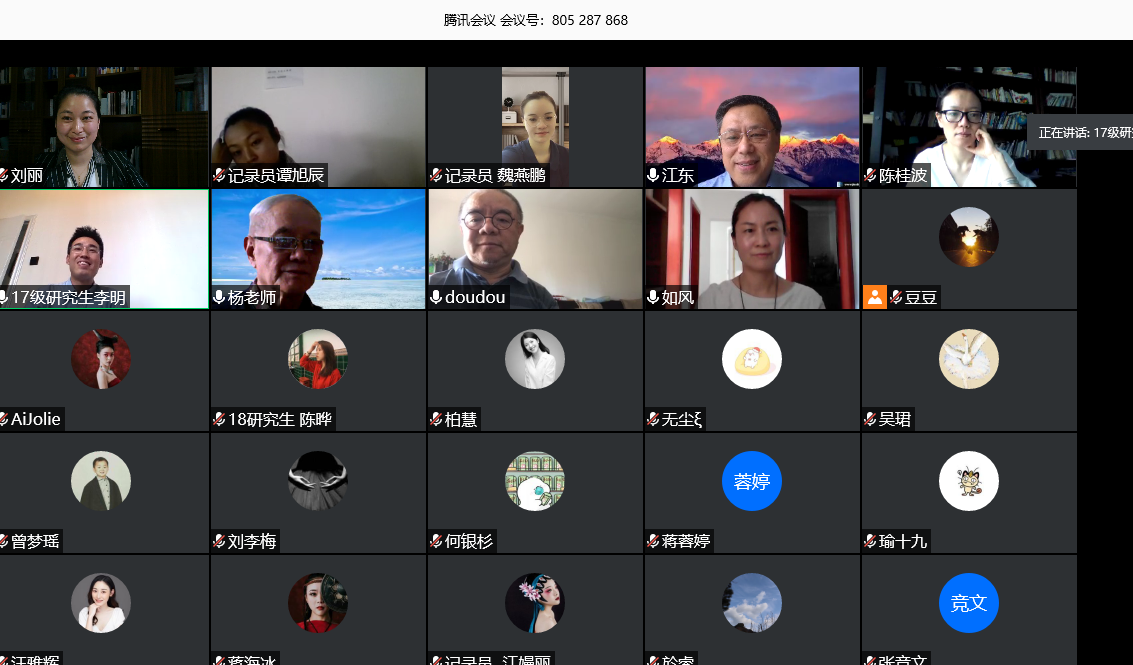This screenshot has width=1133, height=665.
Task: Click the cartoon cat avatar of 瑜十九
Action: [969, 481]
